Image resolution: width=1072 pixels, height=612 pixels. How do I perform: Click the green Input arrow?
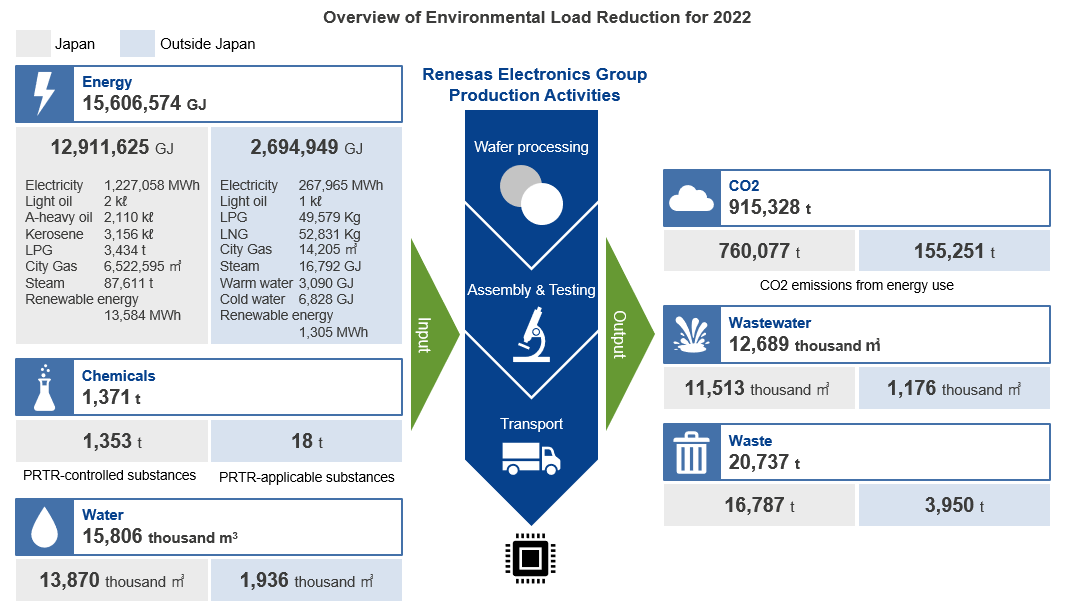tap(434, 334)
